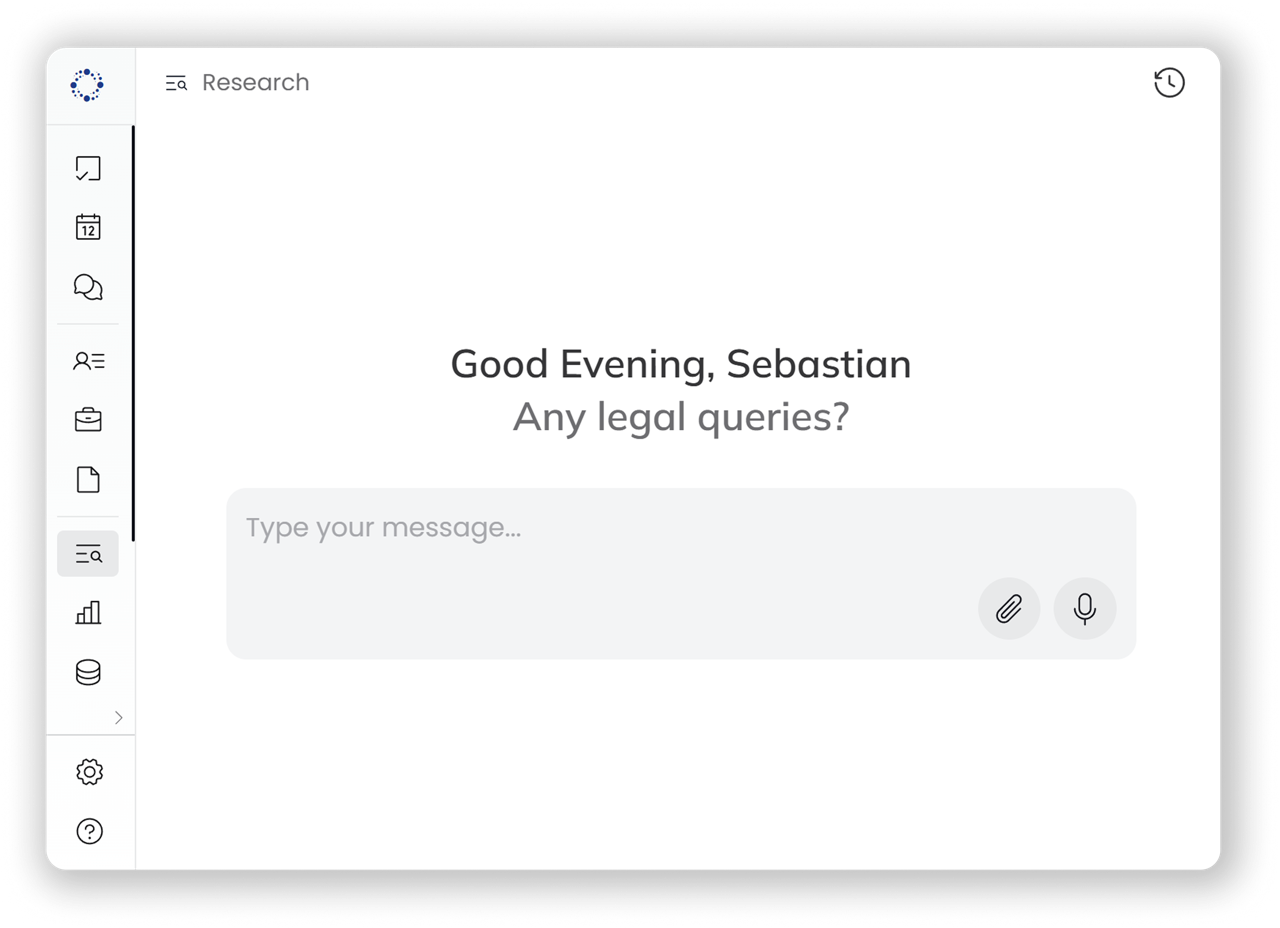Go to the Contacts list
Screen dimensions: 1280x928
coord(88,361)
